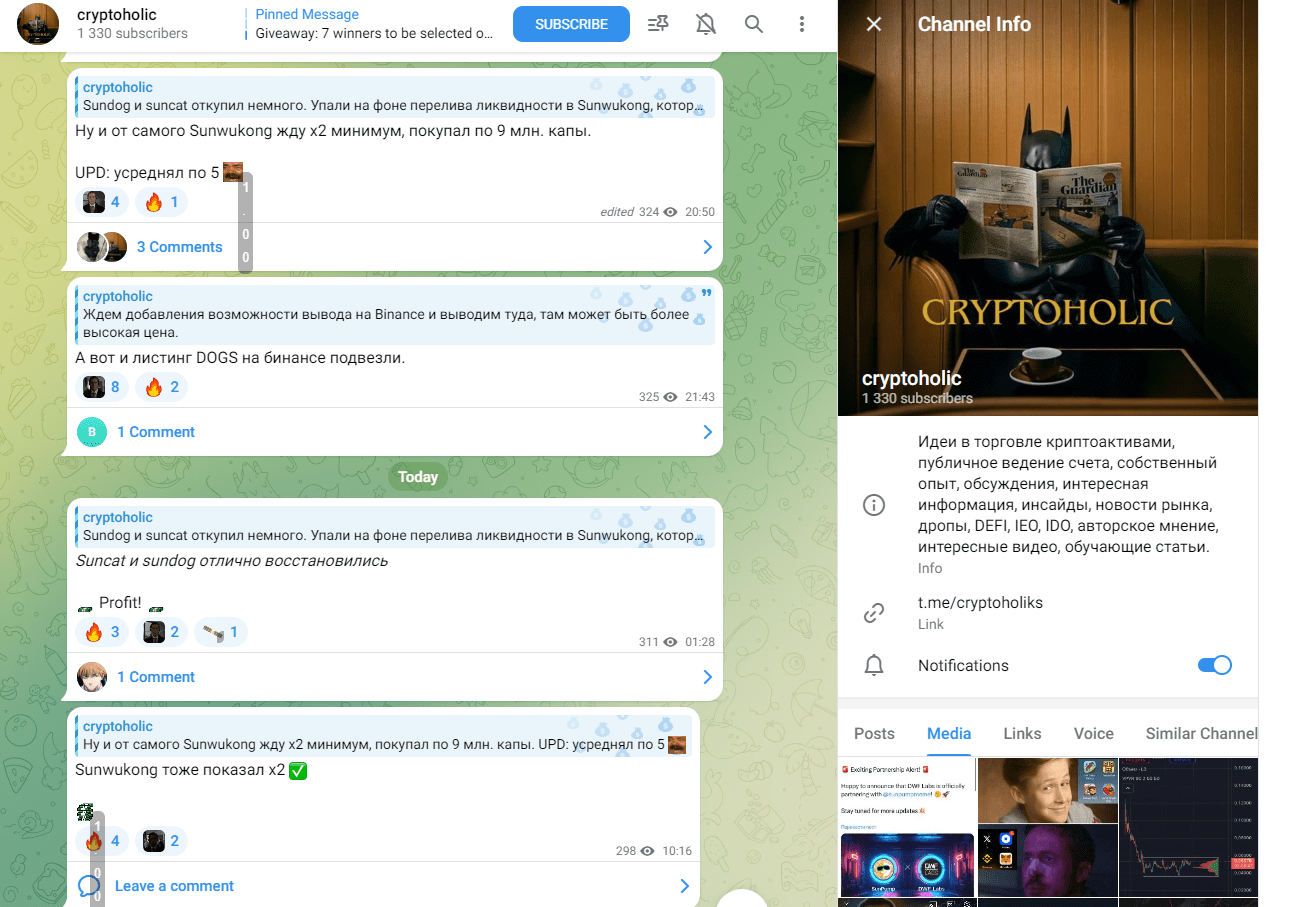Click the speech bubble icon beside Leave a comment
The image size is (1305, 907).
(89, 886)
